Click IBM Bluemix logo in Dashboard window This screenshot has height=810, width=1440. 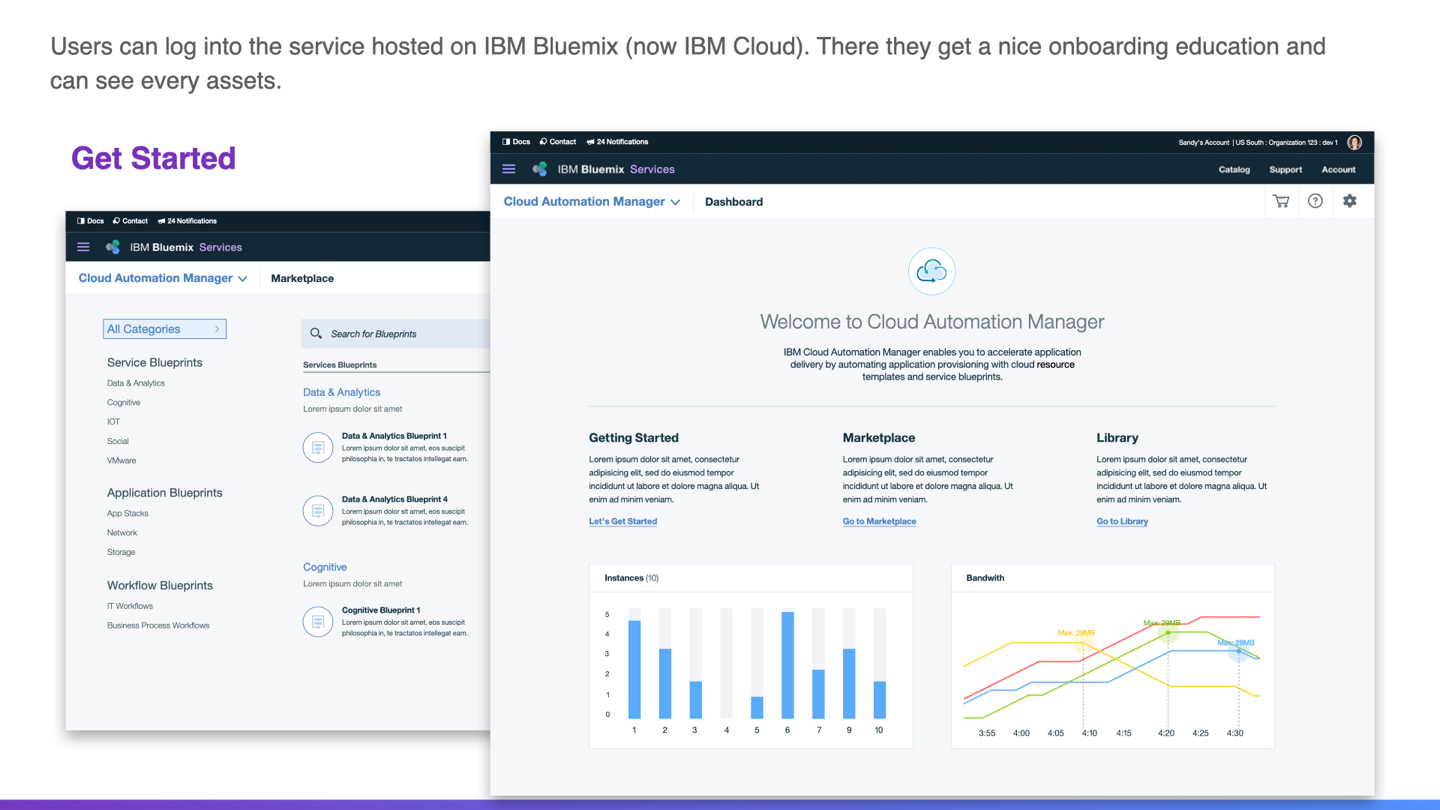point(540,169)
